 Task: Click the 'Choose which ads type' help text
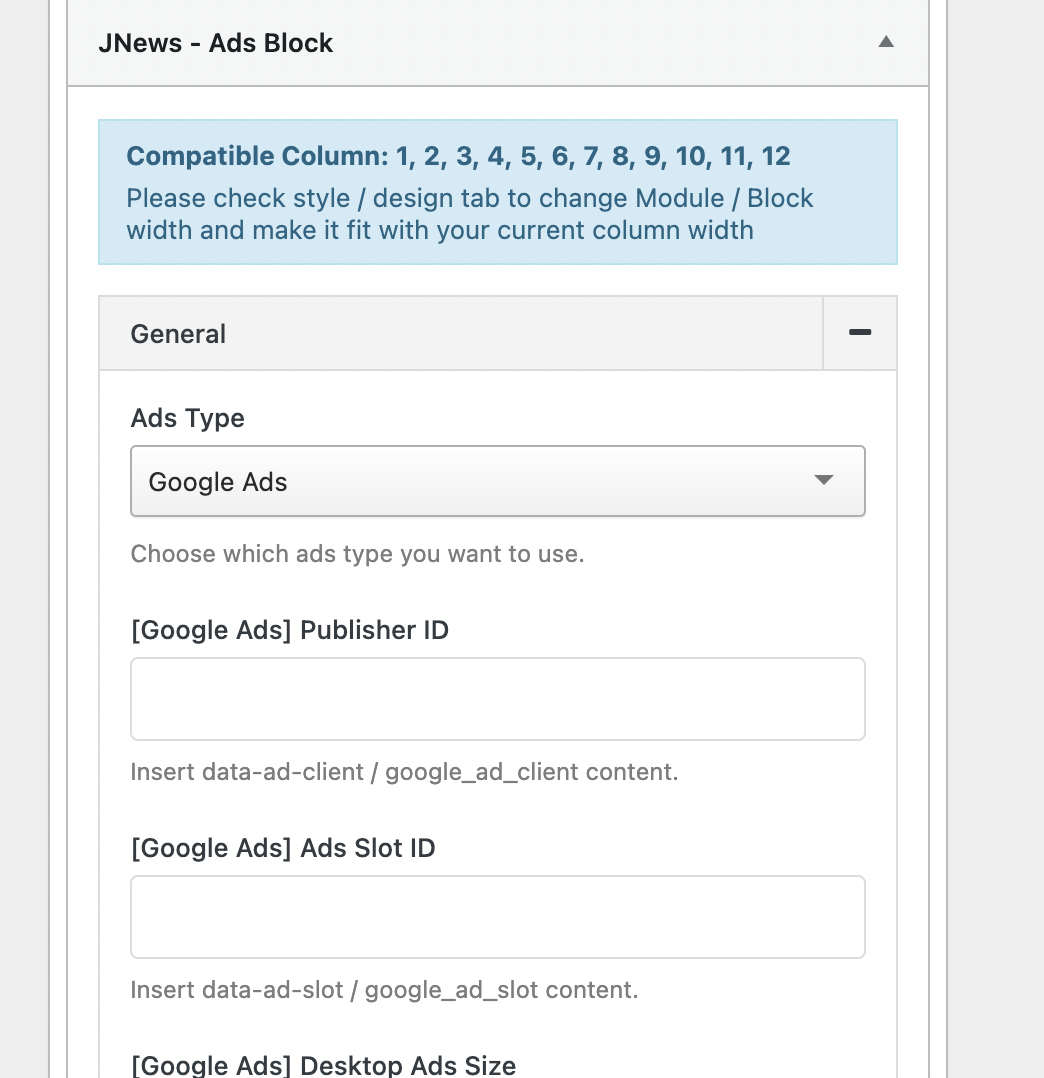[x=357, y=554]
